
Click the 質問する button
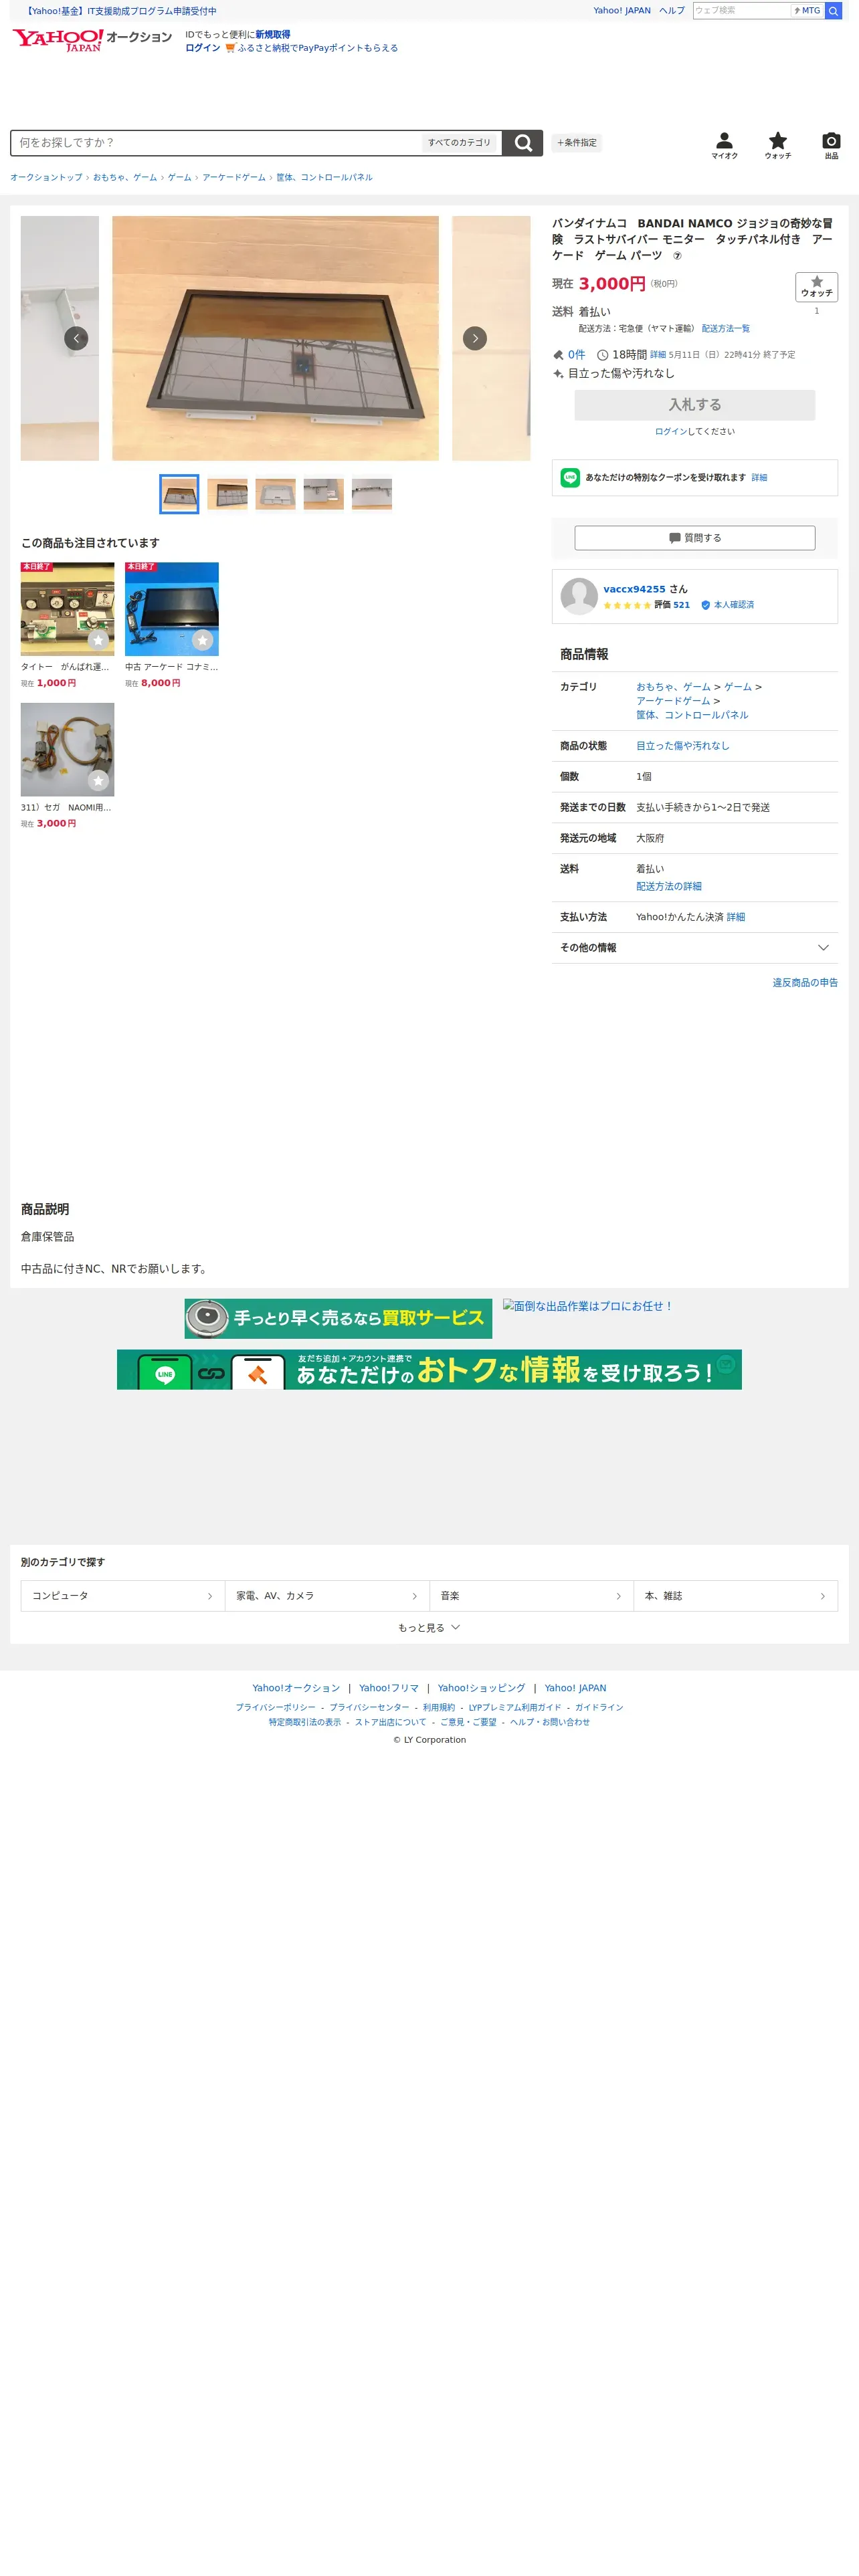[694, 538]
